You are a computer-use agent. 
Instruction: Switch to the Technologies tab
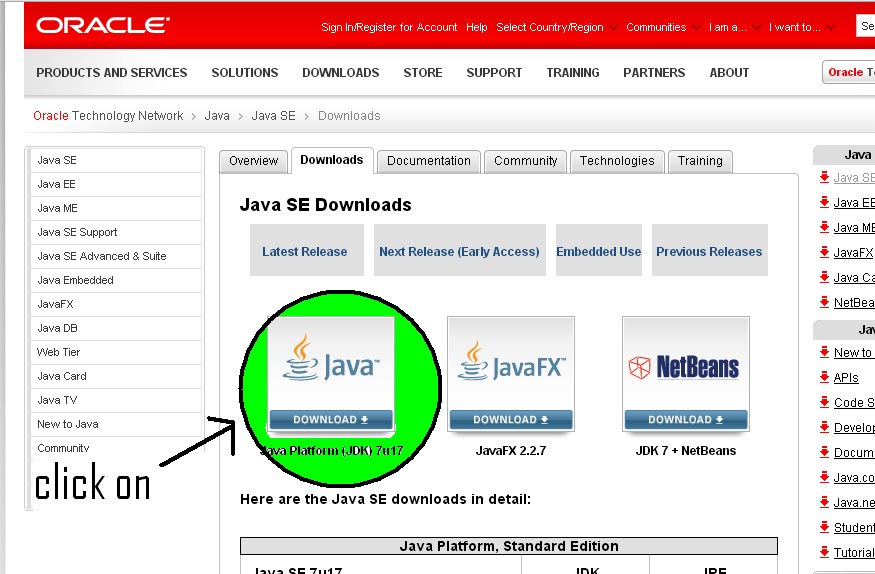[x=617, y=161]
